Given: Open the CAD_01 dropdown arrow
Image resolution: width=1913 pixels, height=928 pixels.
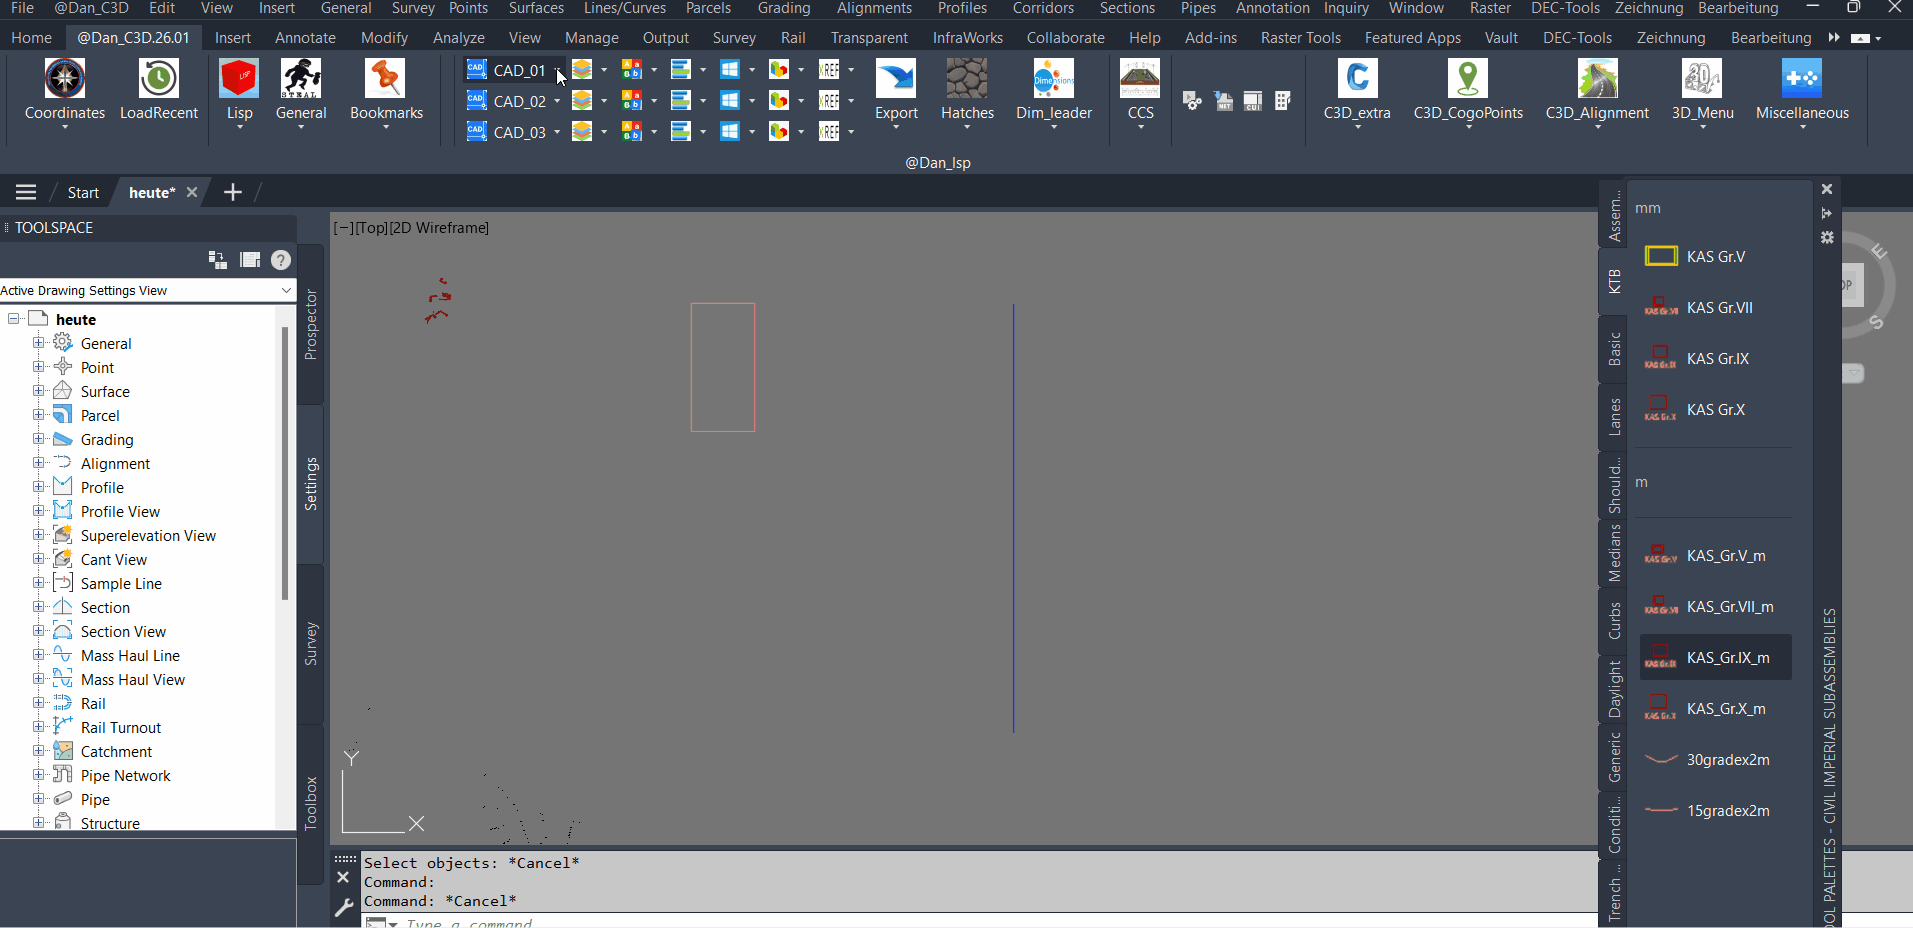Looking at the screenshot, I should [557, 71].
